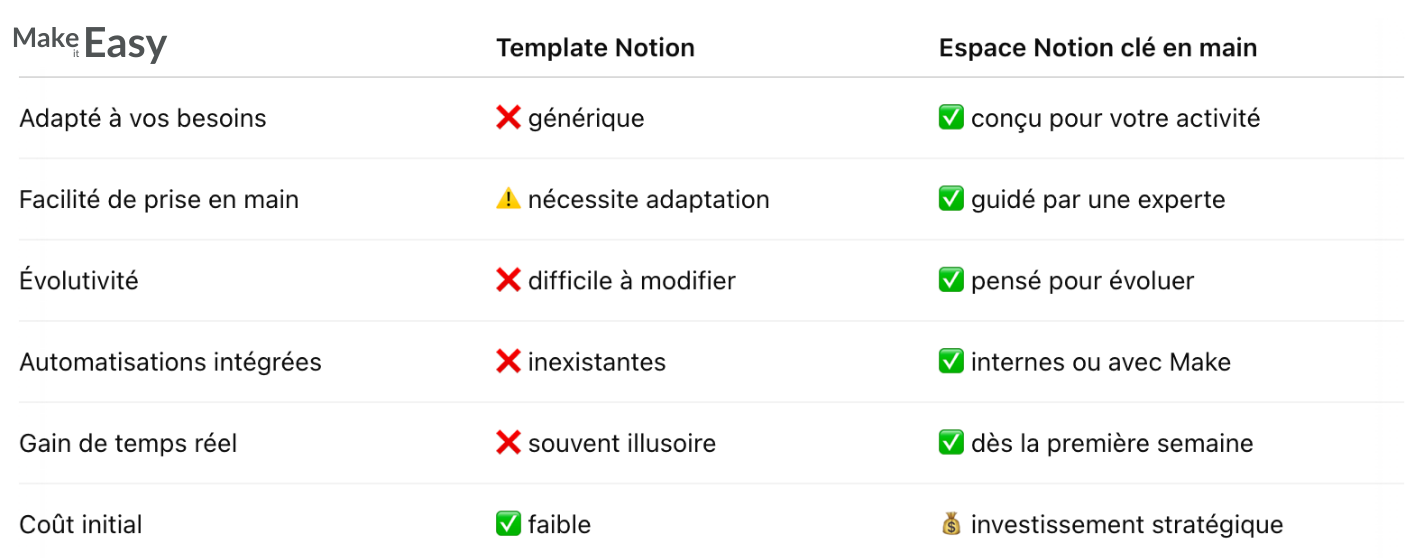This screenshot has width=1411, height=559.
Task: Click the Make it Easy logo
Action: coord(90,43)
